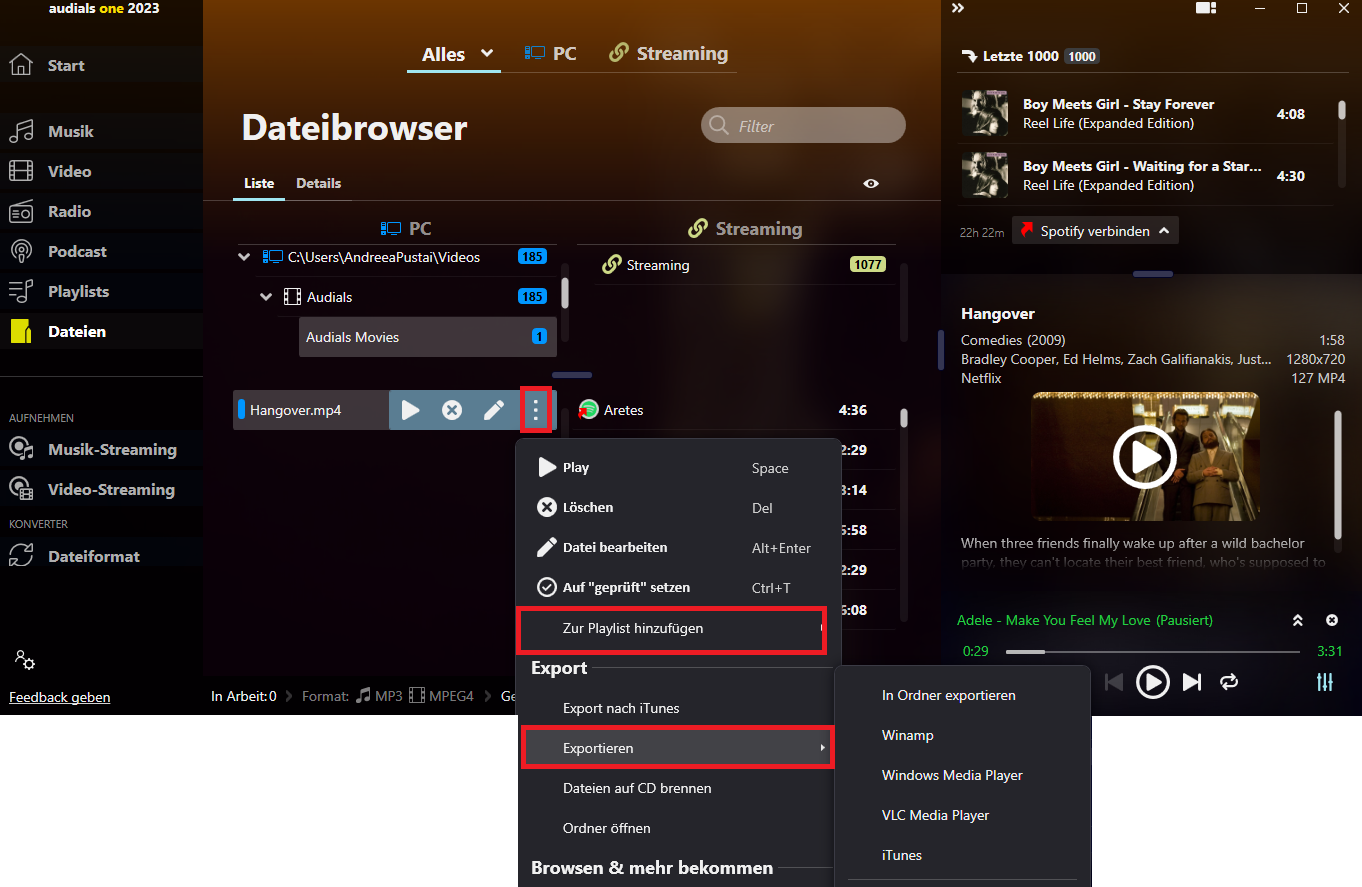Choose Löschen in context menu
This screenshot has height=887, width=1362.
678,508
